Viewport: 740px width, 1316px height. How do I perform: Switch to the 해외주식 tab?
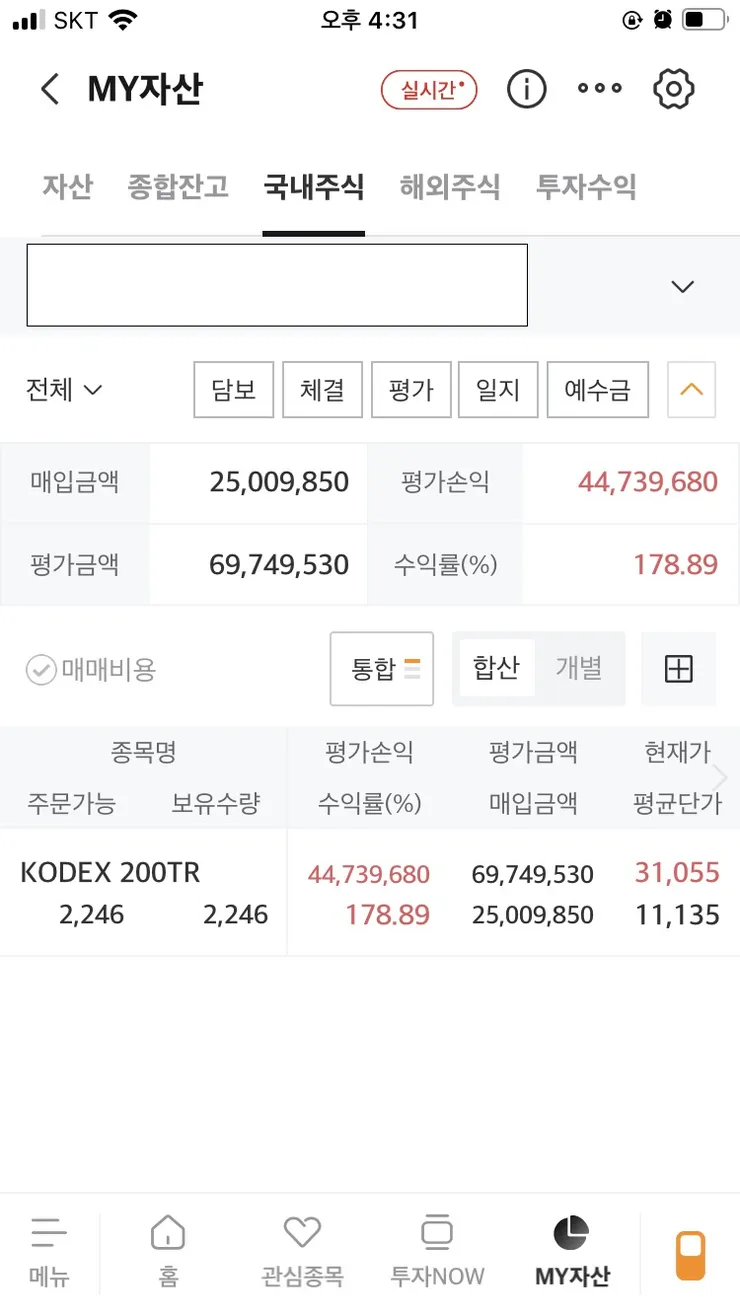[450, 186]
